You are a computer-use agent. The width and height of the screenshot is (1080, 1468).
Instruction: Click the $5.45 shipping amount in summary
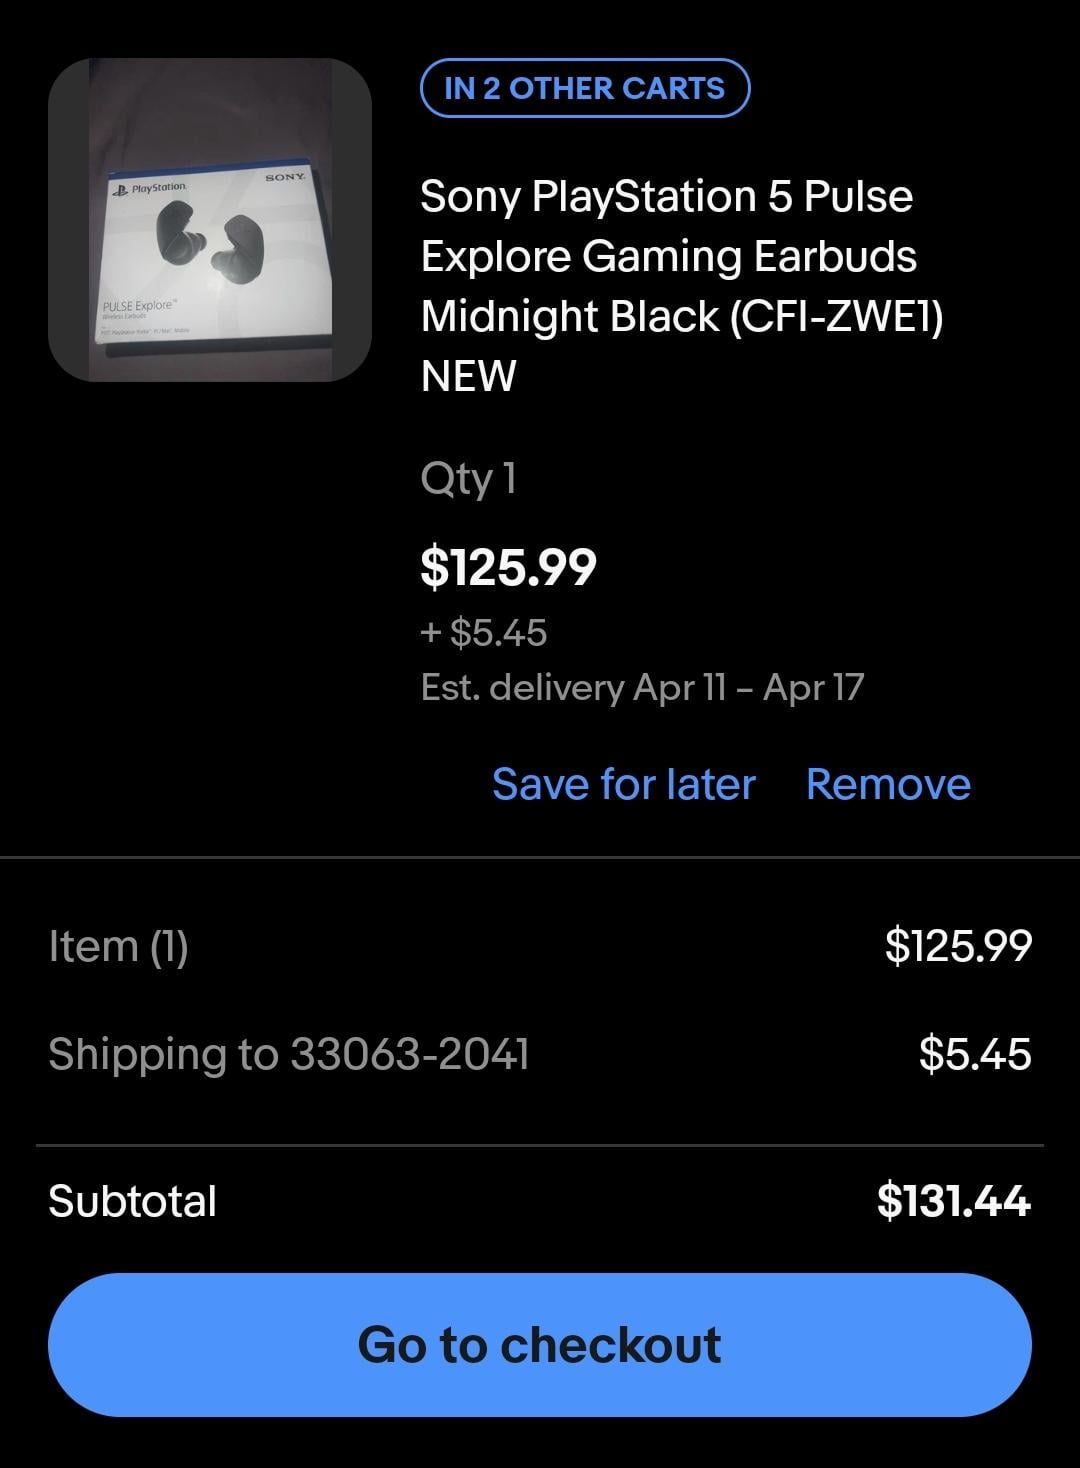pyautogui.click(x=975, y=1054)
